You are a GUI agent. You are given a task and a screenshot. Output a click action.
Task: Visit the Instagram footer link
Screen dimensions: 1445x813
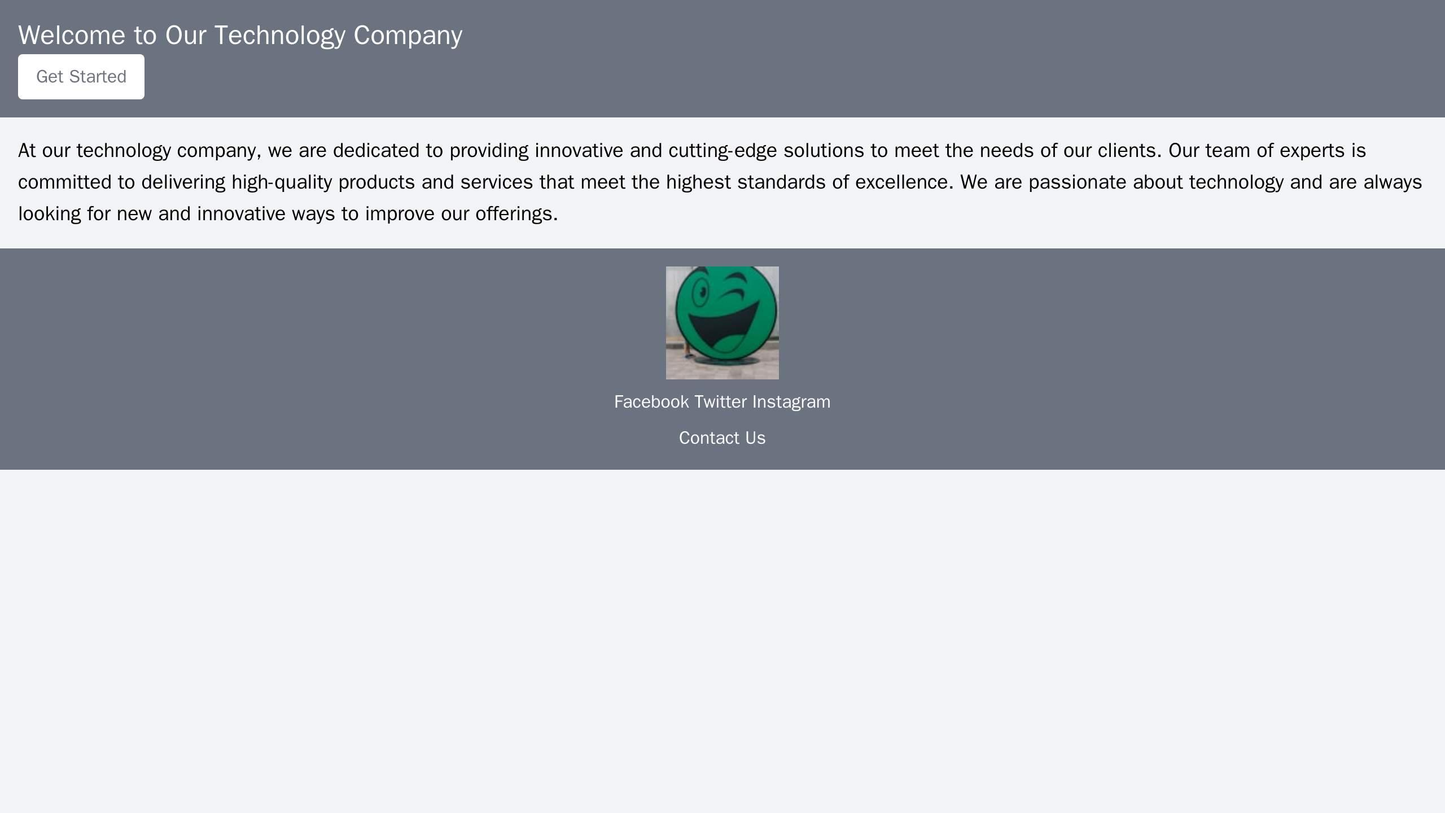tap(791, 402)
